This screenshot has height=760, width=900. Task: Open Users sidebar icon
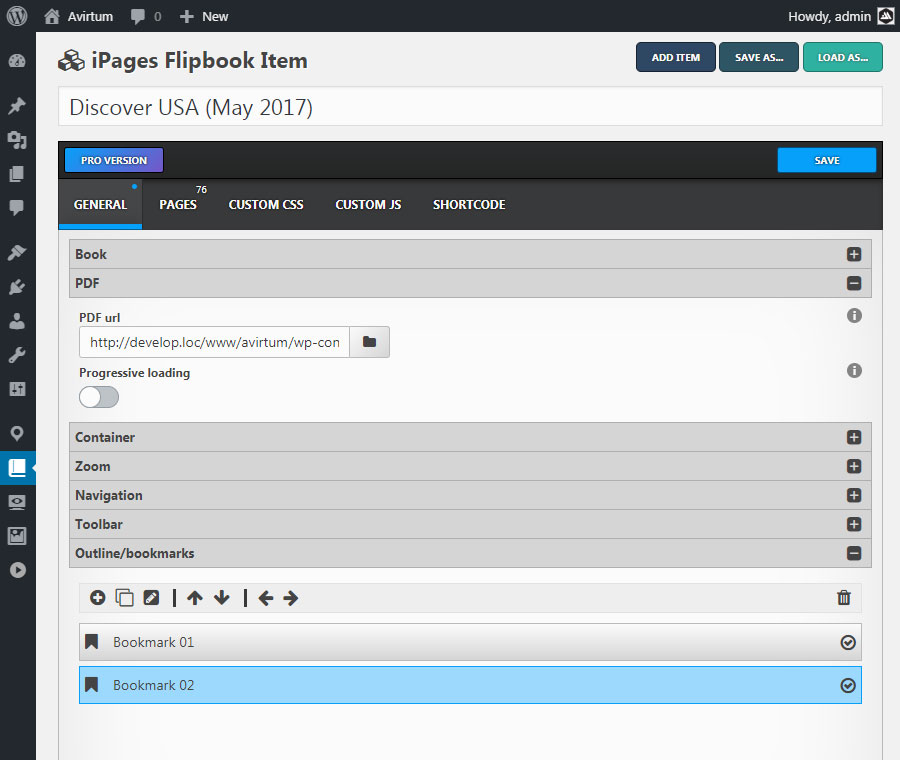coord(17,320)
